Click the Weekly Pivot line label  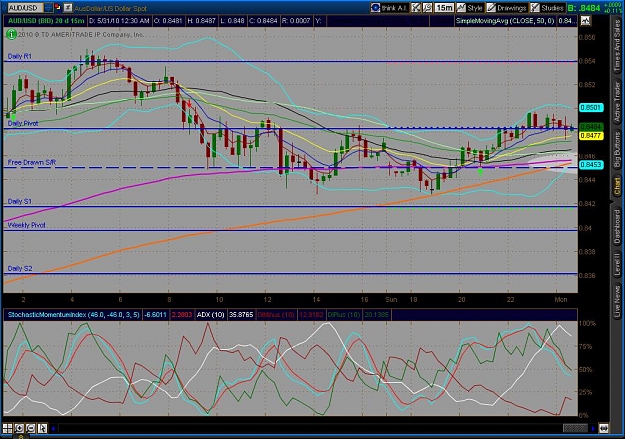[x=26, y=225]
